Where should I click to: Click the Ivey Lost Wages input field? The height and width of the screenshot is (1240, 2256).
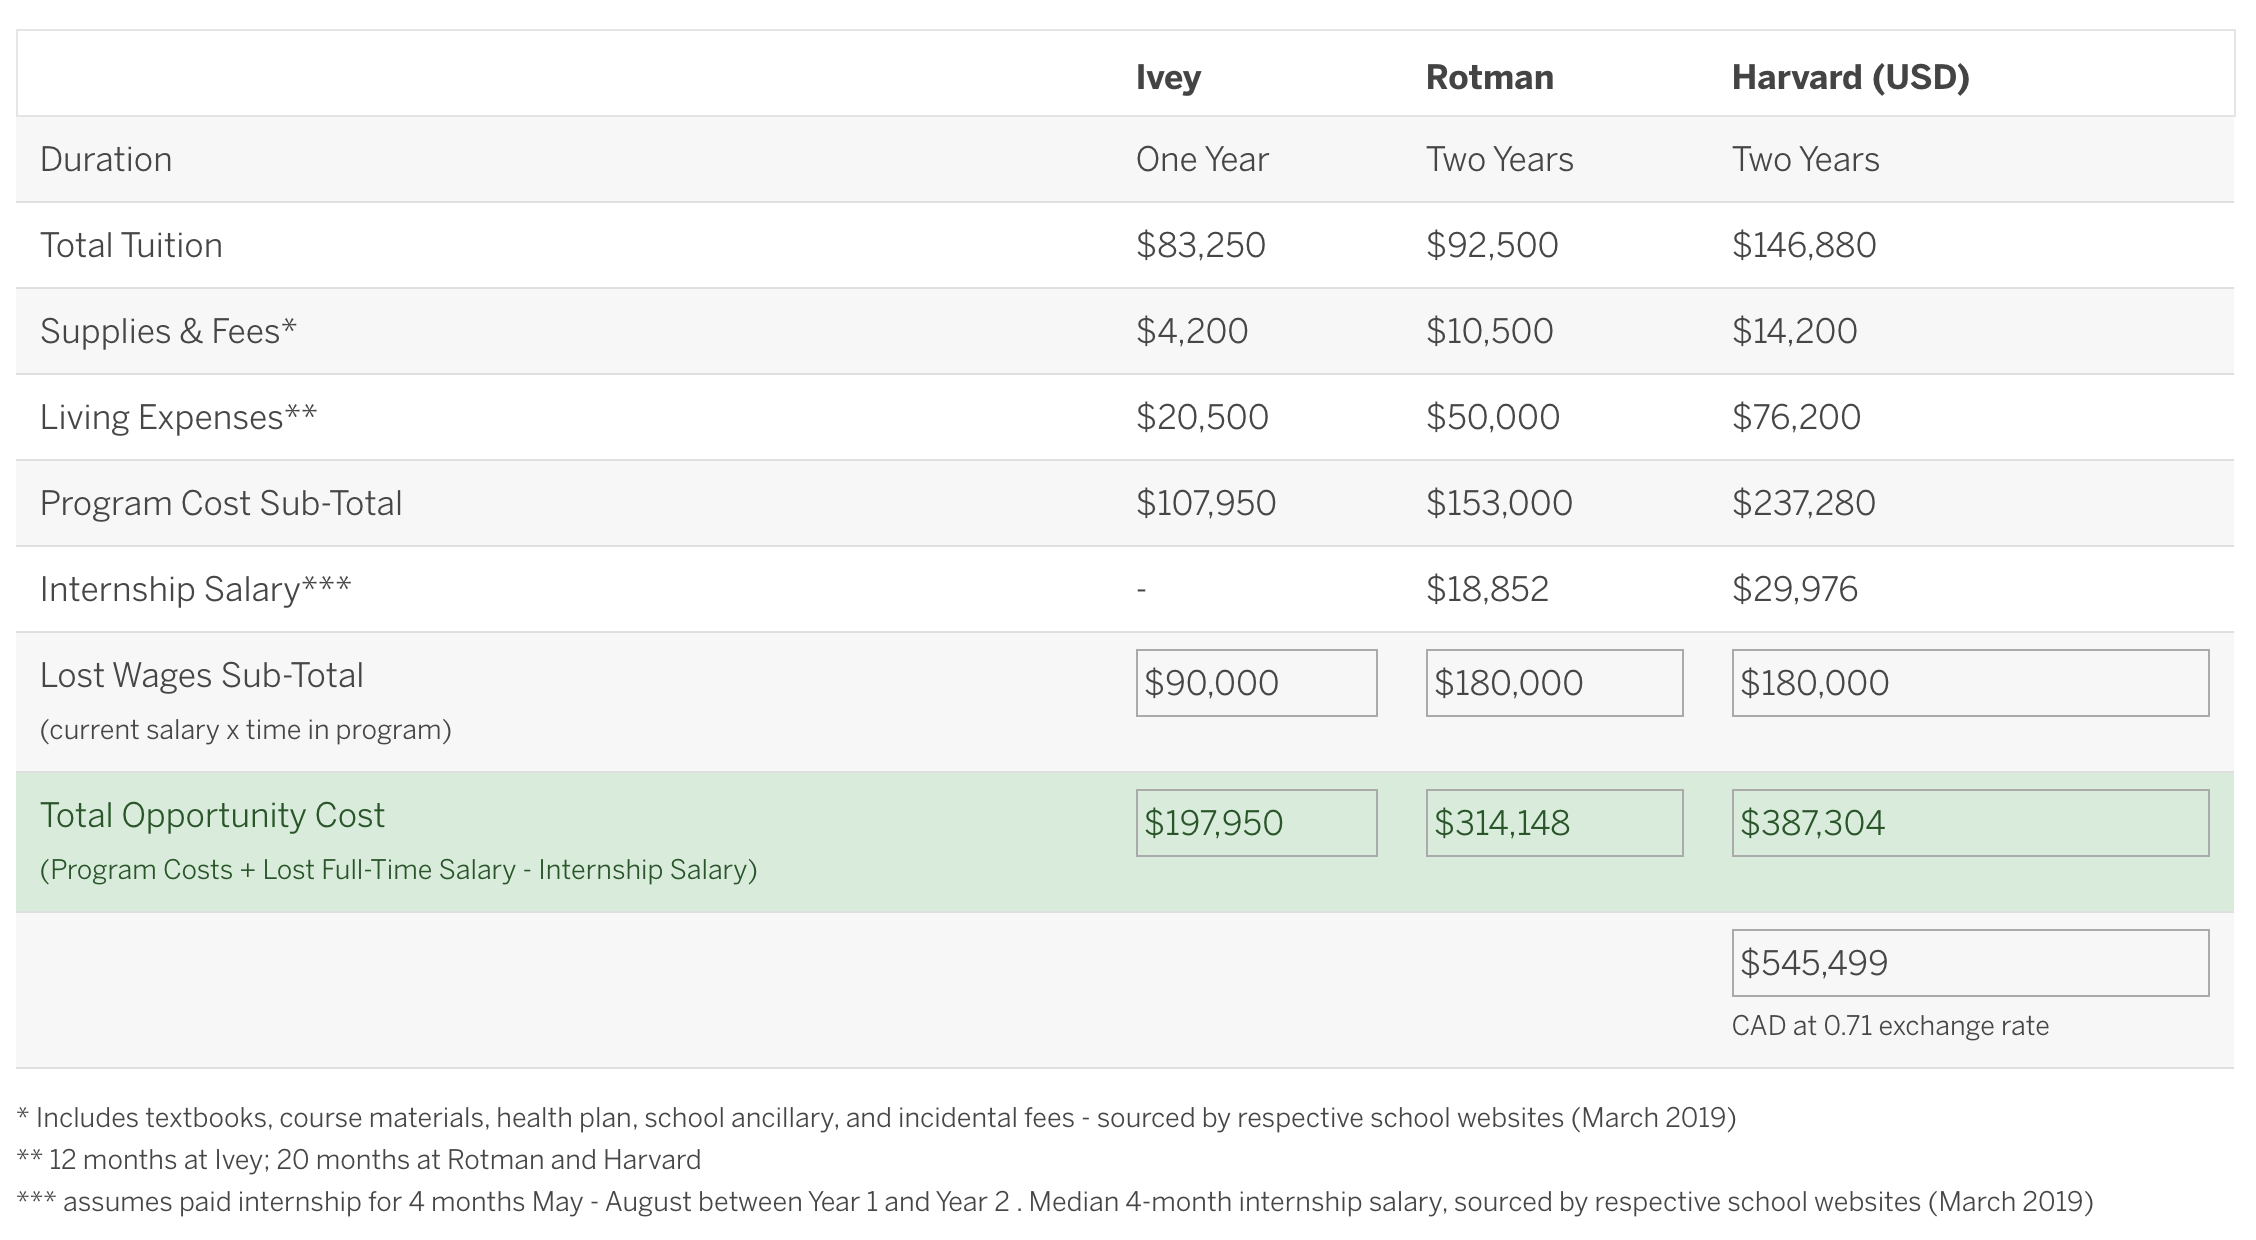[x=1256, y=683]
